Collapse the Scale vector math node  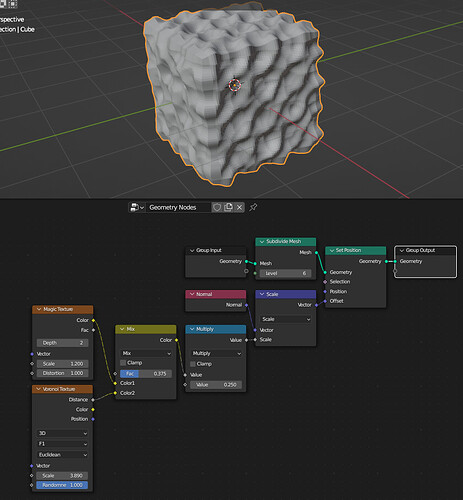[x=262, y=294]
